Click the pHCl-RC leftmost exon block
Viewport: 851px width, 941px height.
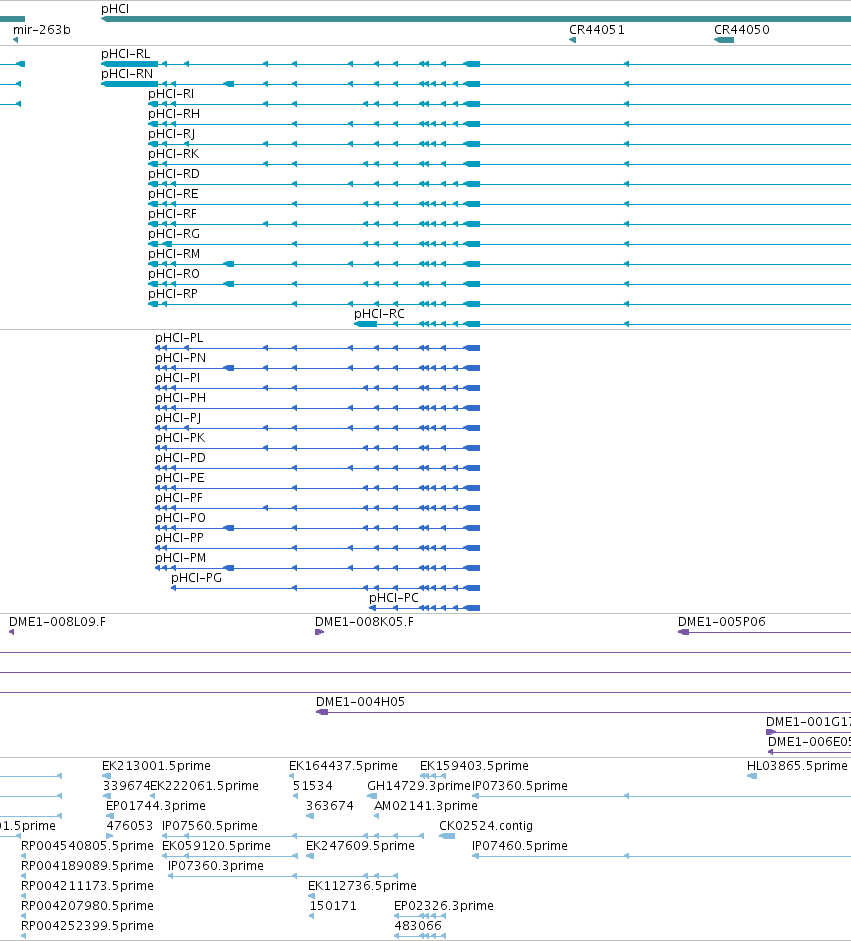pos(365,324)
